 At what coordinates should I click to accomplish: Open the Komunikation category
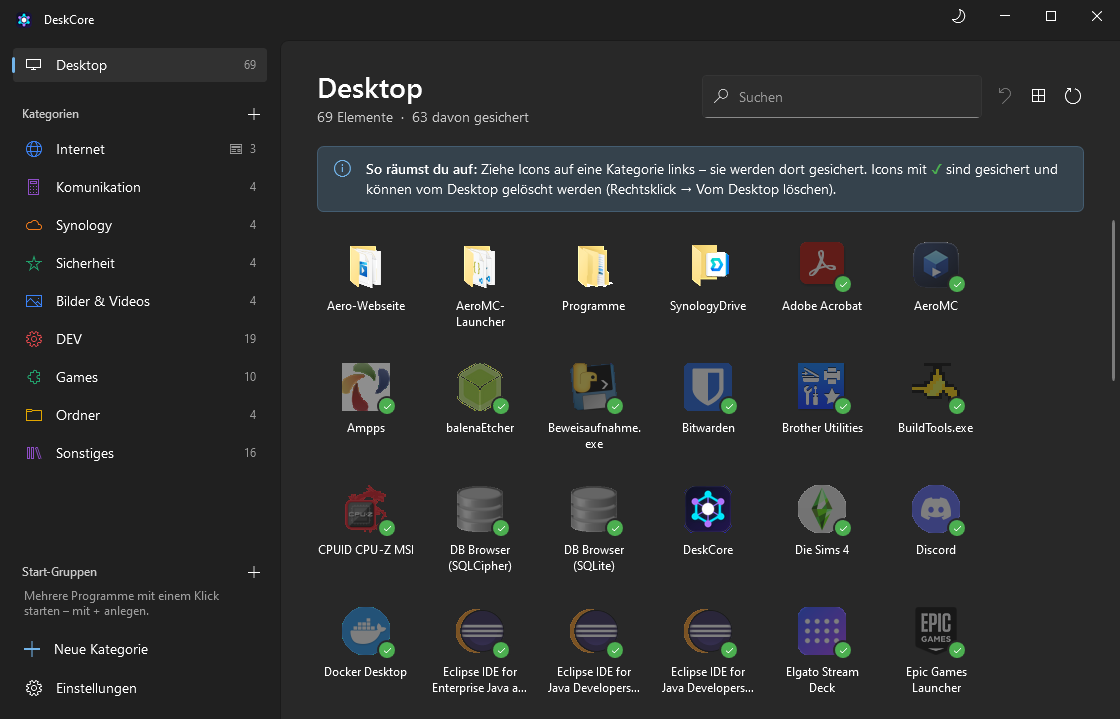pos(140,187)
